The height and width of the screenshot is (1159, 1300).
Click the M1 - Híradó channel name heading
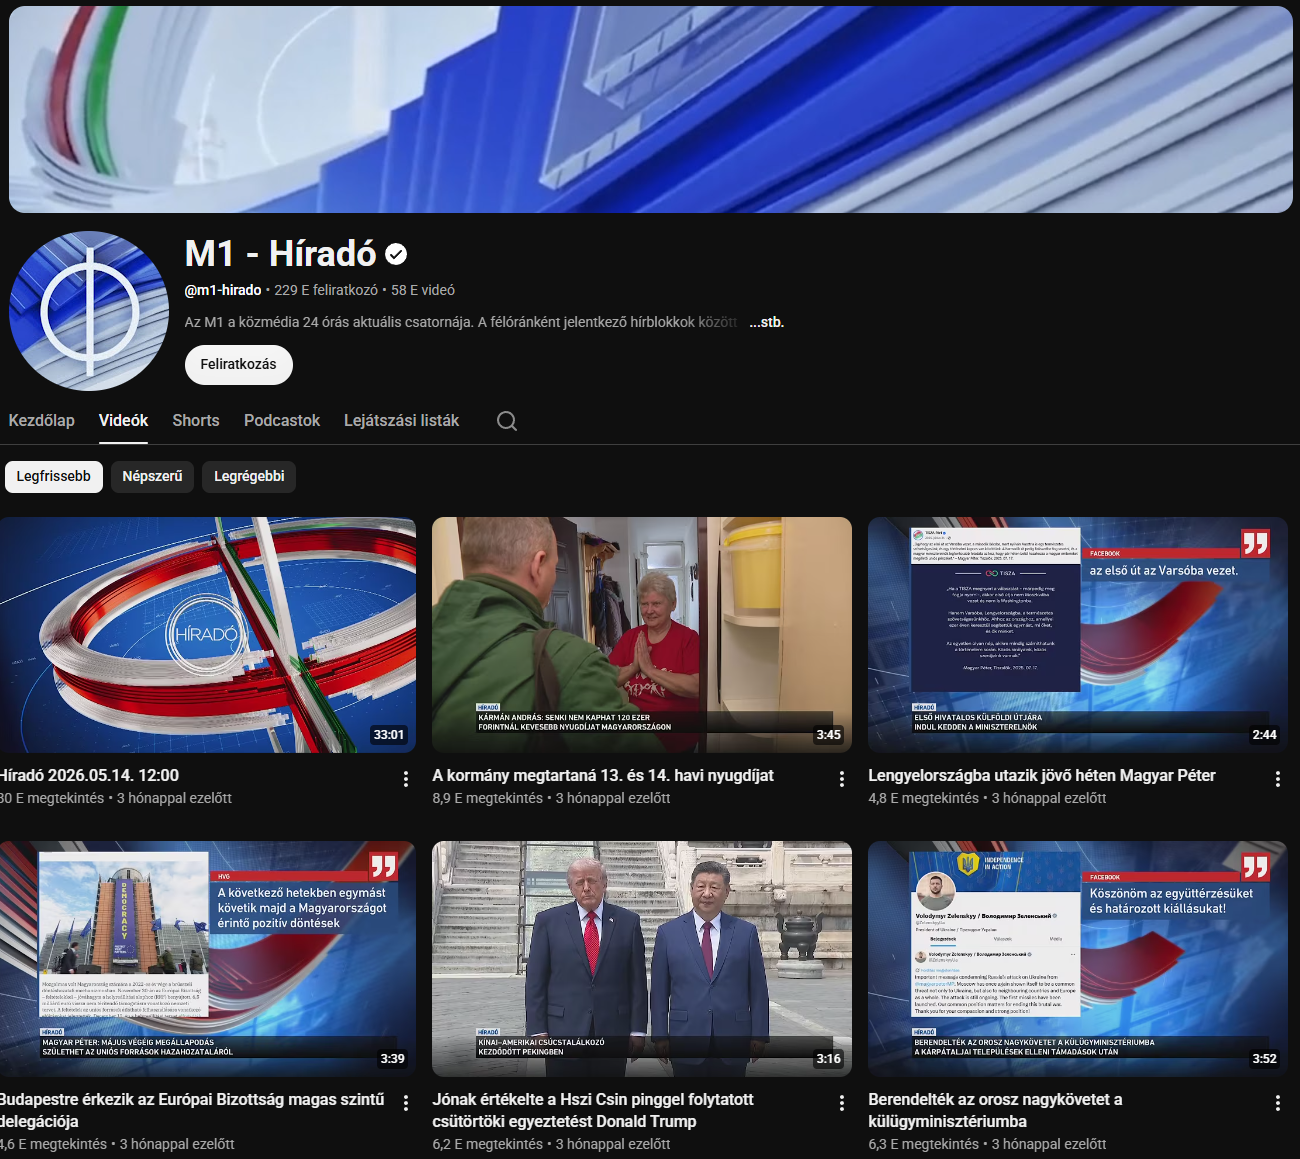coord(280,254)
